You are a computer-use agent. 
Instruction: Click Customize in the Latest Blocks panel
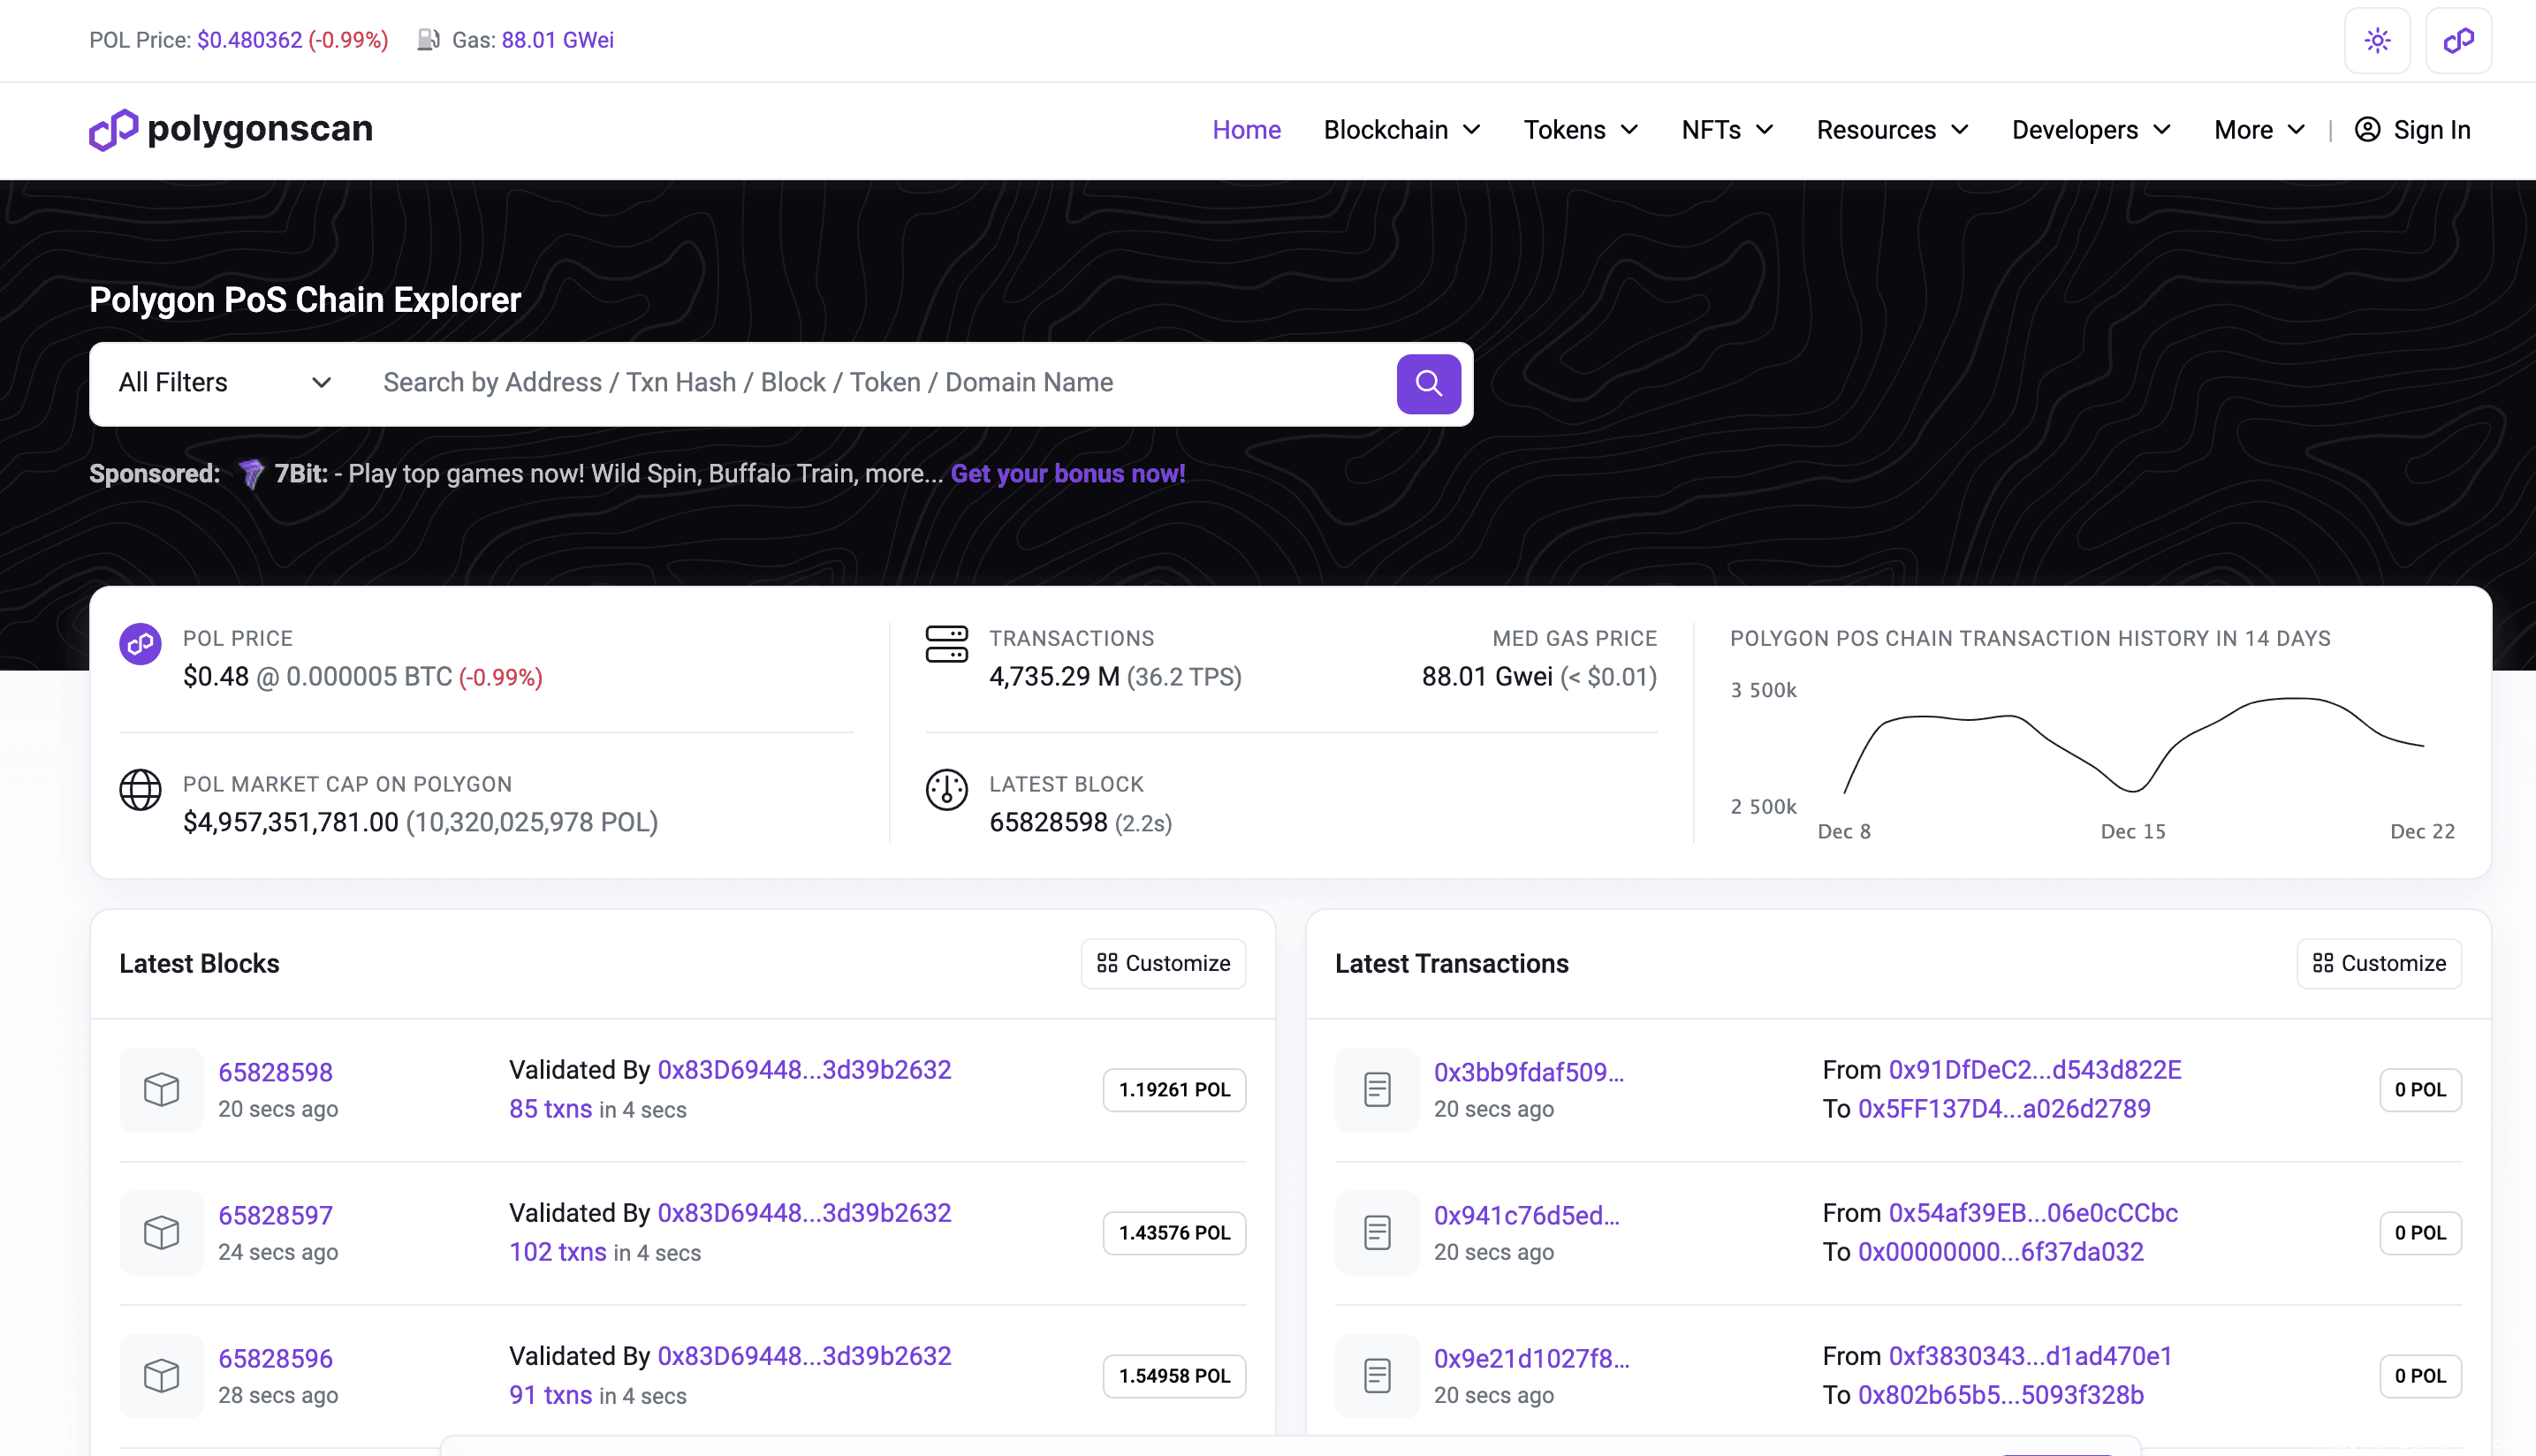point(1163,963)
